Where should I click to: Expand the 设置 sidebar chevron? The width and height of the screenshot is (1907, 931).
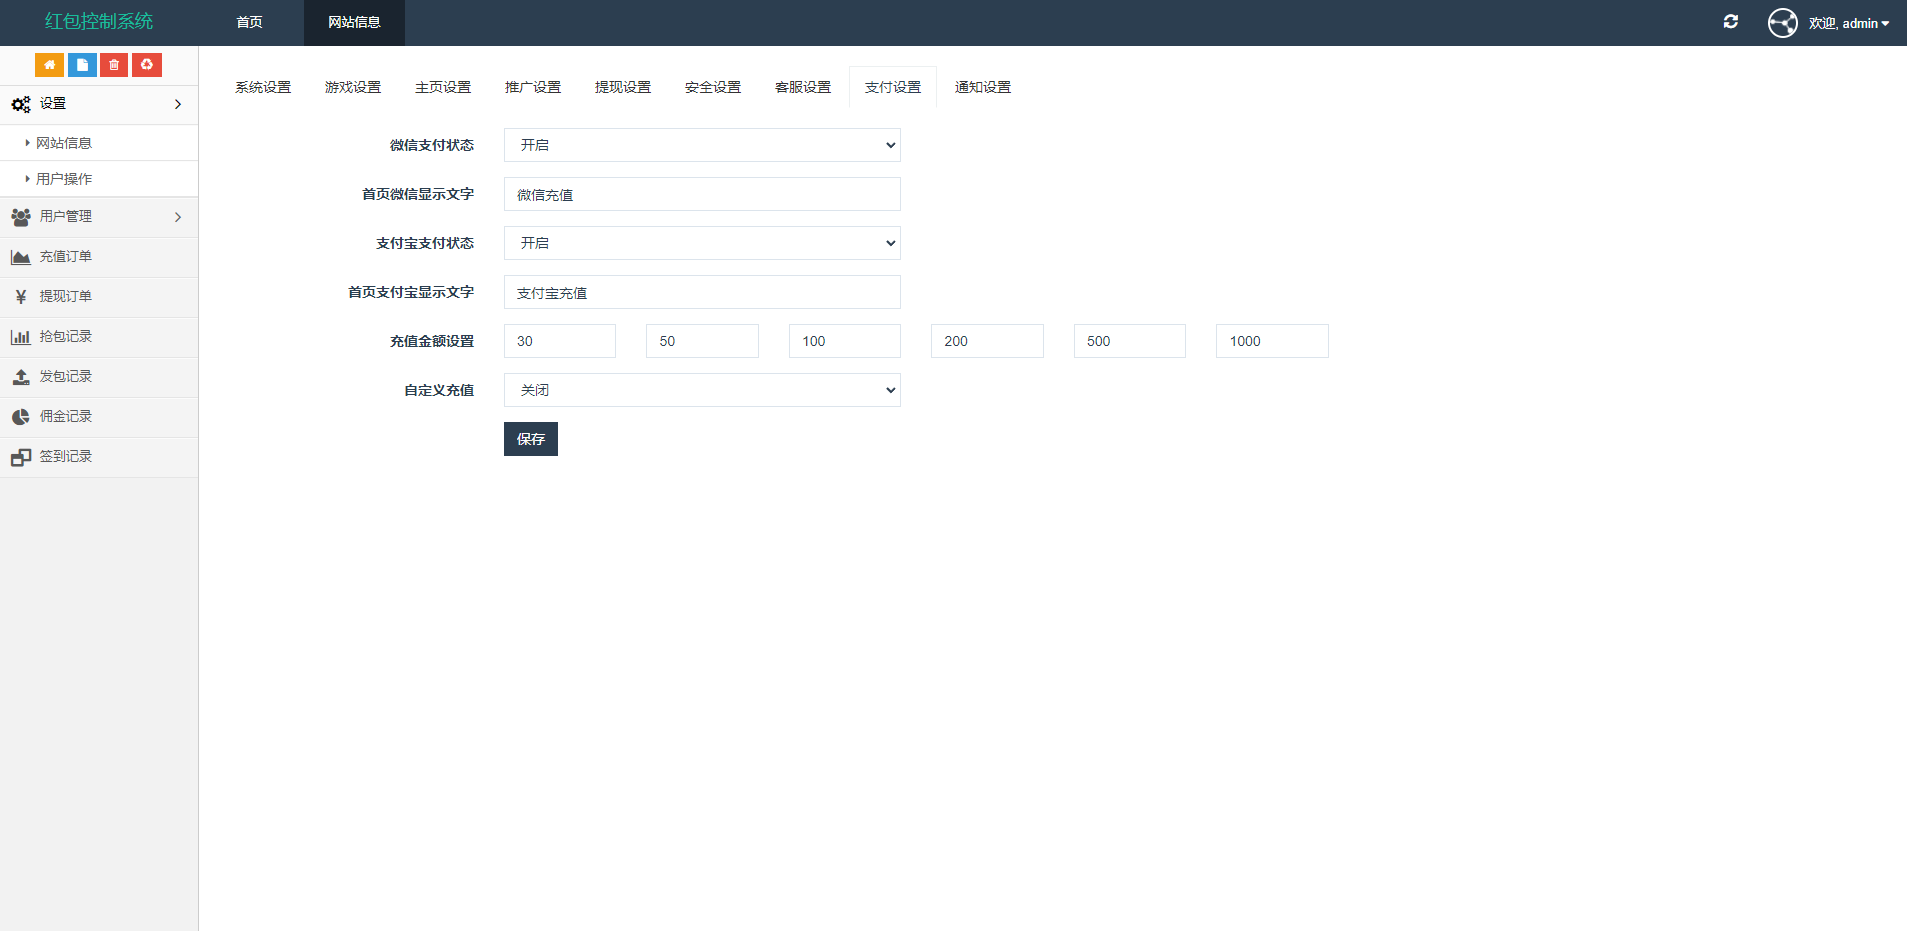(x=178, y=104)
